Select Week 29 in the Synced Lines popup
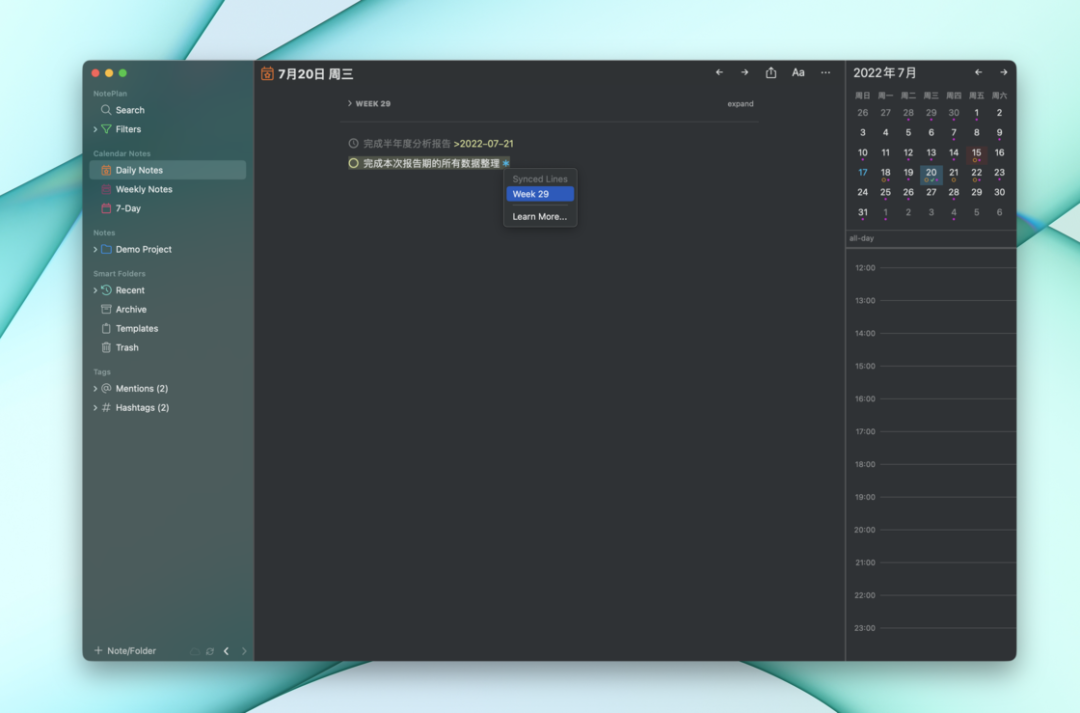1080x713 pixels. (x=540, y=194)
